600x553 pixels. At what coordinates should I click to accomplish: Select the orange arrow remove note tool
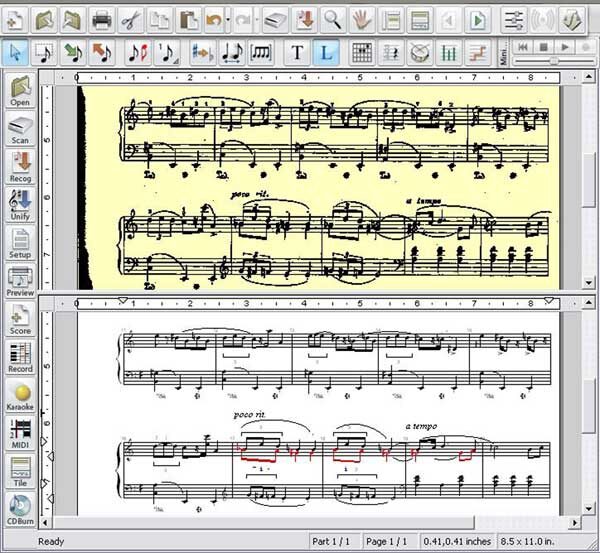[102, 52]
